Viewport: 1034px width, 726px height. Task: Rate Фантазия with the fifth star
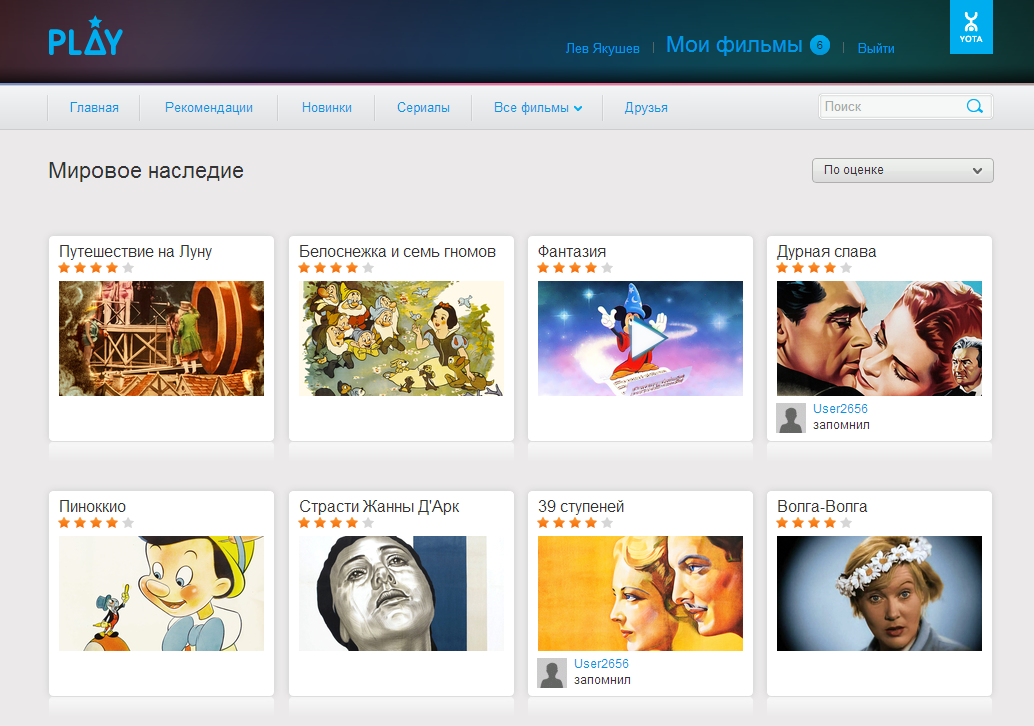tap(607, 268)
